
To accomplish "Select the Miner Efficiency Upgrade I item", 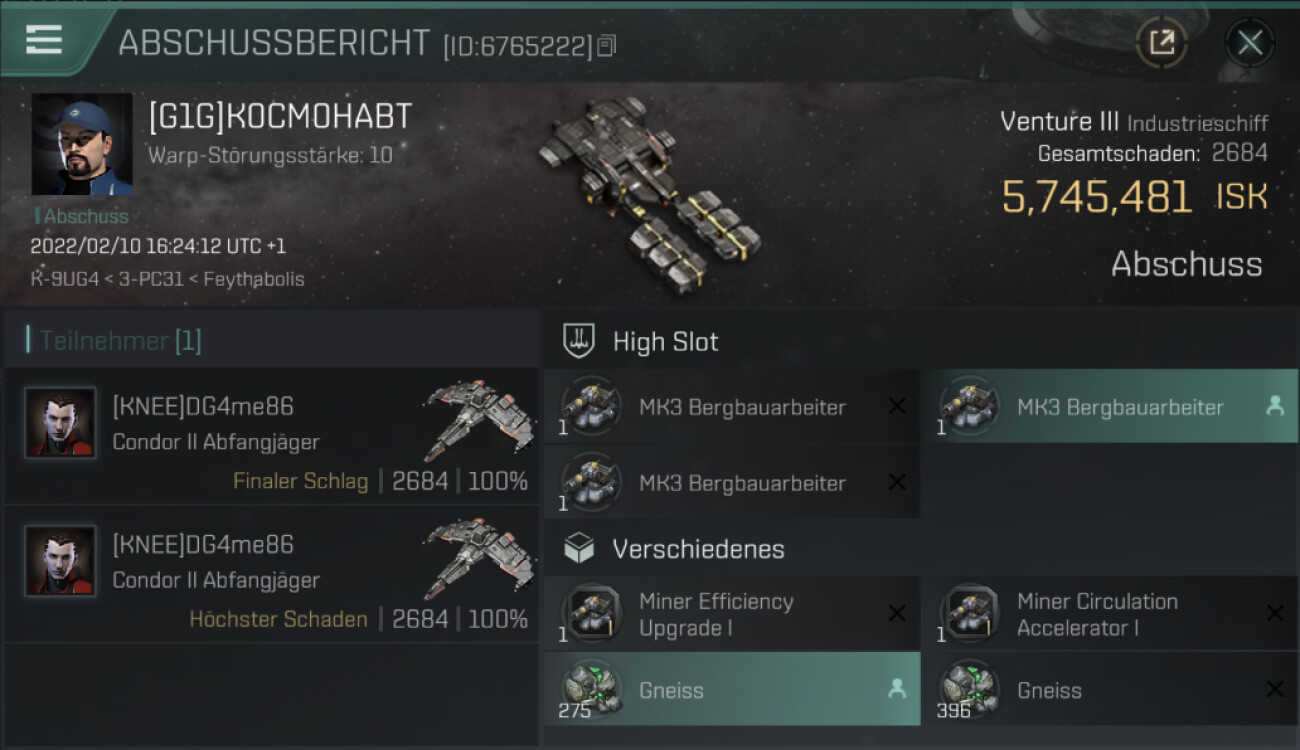I will point(732,614).
